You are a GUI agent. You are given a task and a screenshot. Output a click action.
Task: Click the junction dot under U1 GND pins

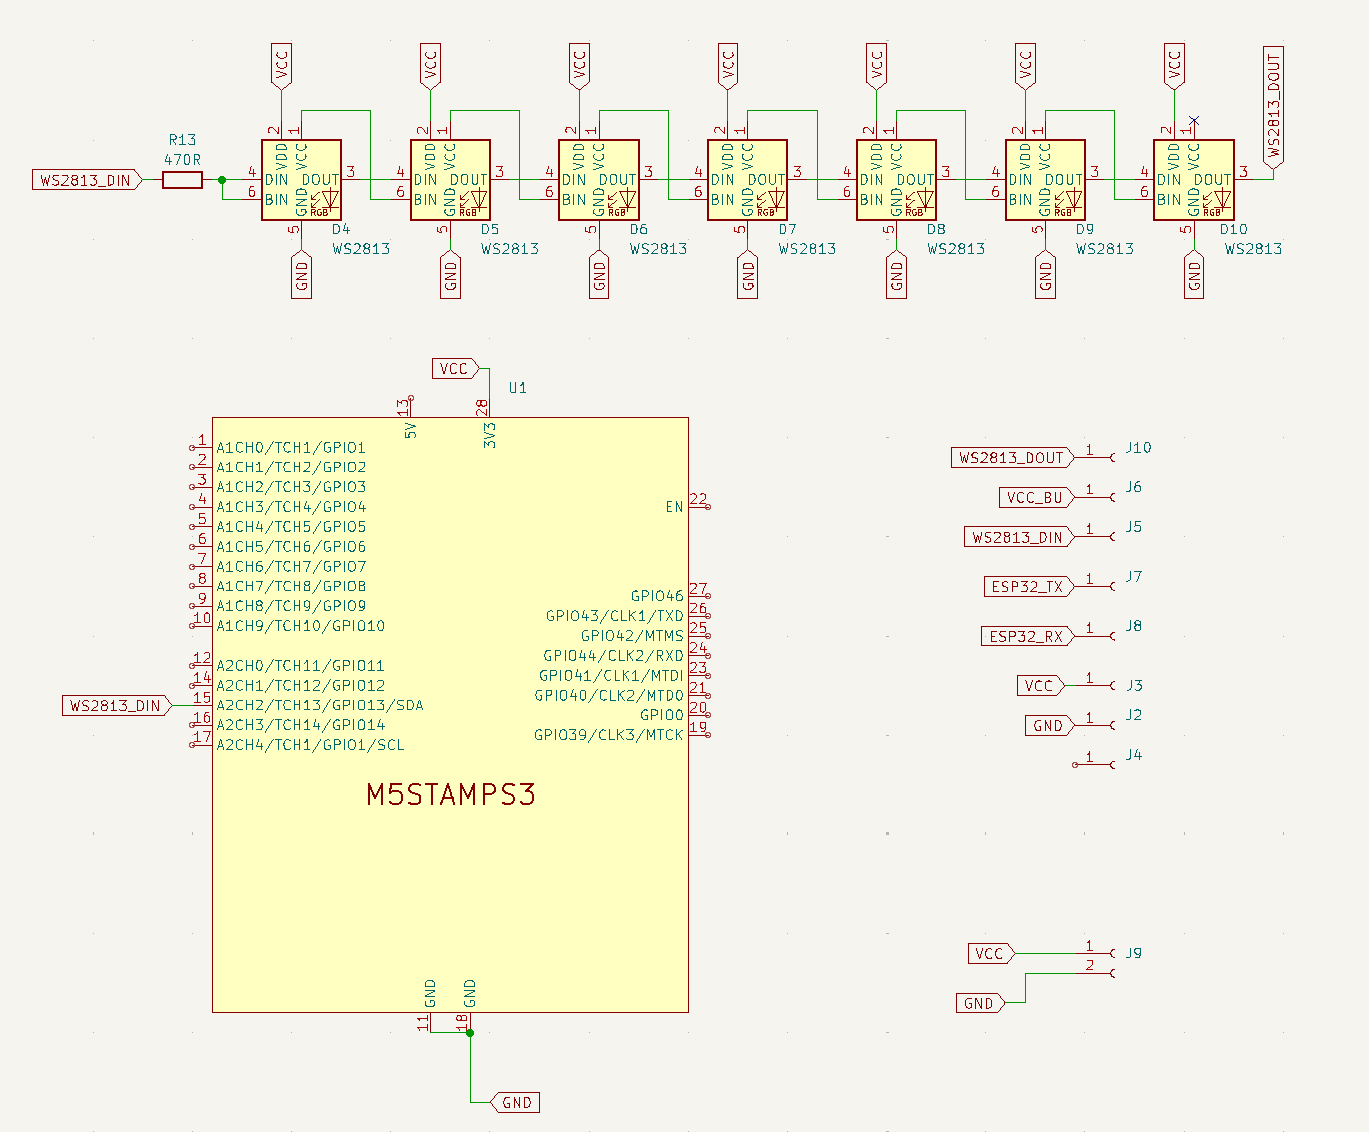pyautogui.click(x=470, y=1032)
